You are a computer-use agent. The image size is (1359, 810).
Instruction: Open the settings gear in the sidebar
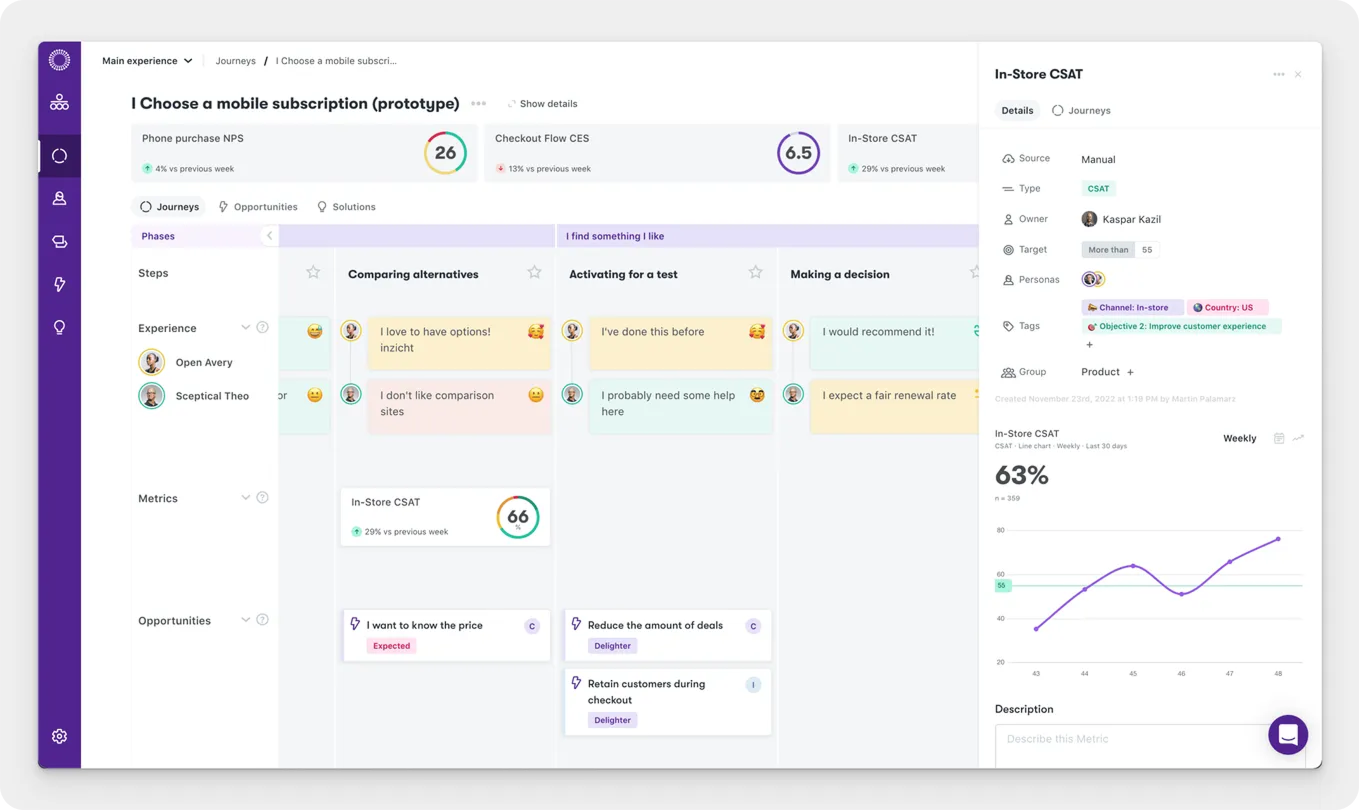click(59, 736)
